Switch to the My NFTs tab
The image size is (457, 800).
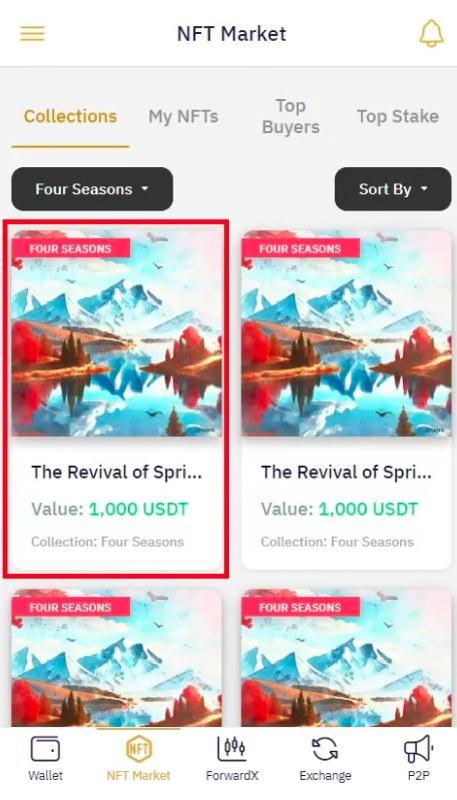pyautogui.click(x=184, y=116)
